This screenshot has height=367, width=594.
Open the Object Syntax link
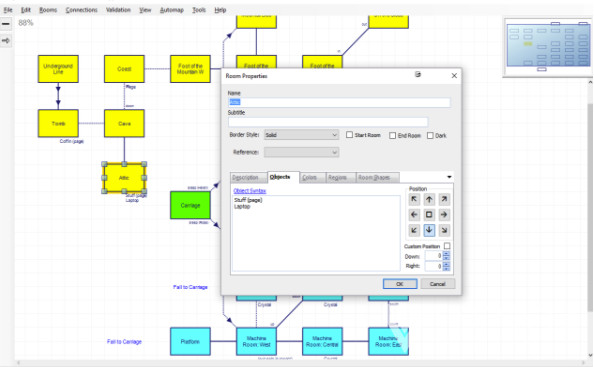[x=250, y=191]
